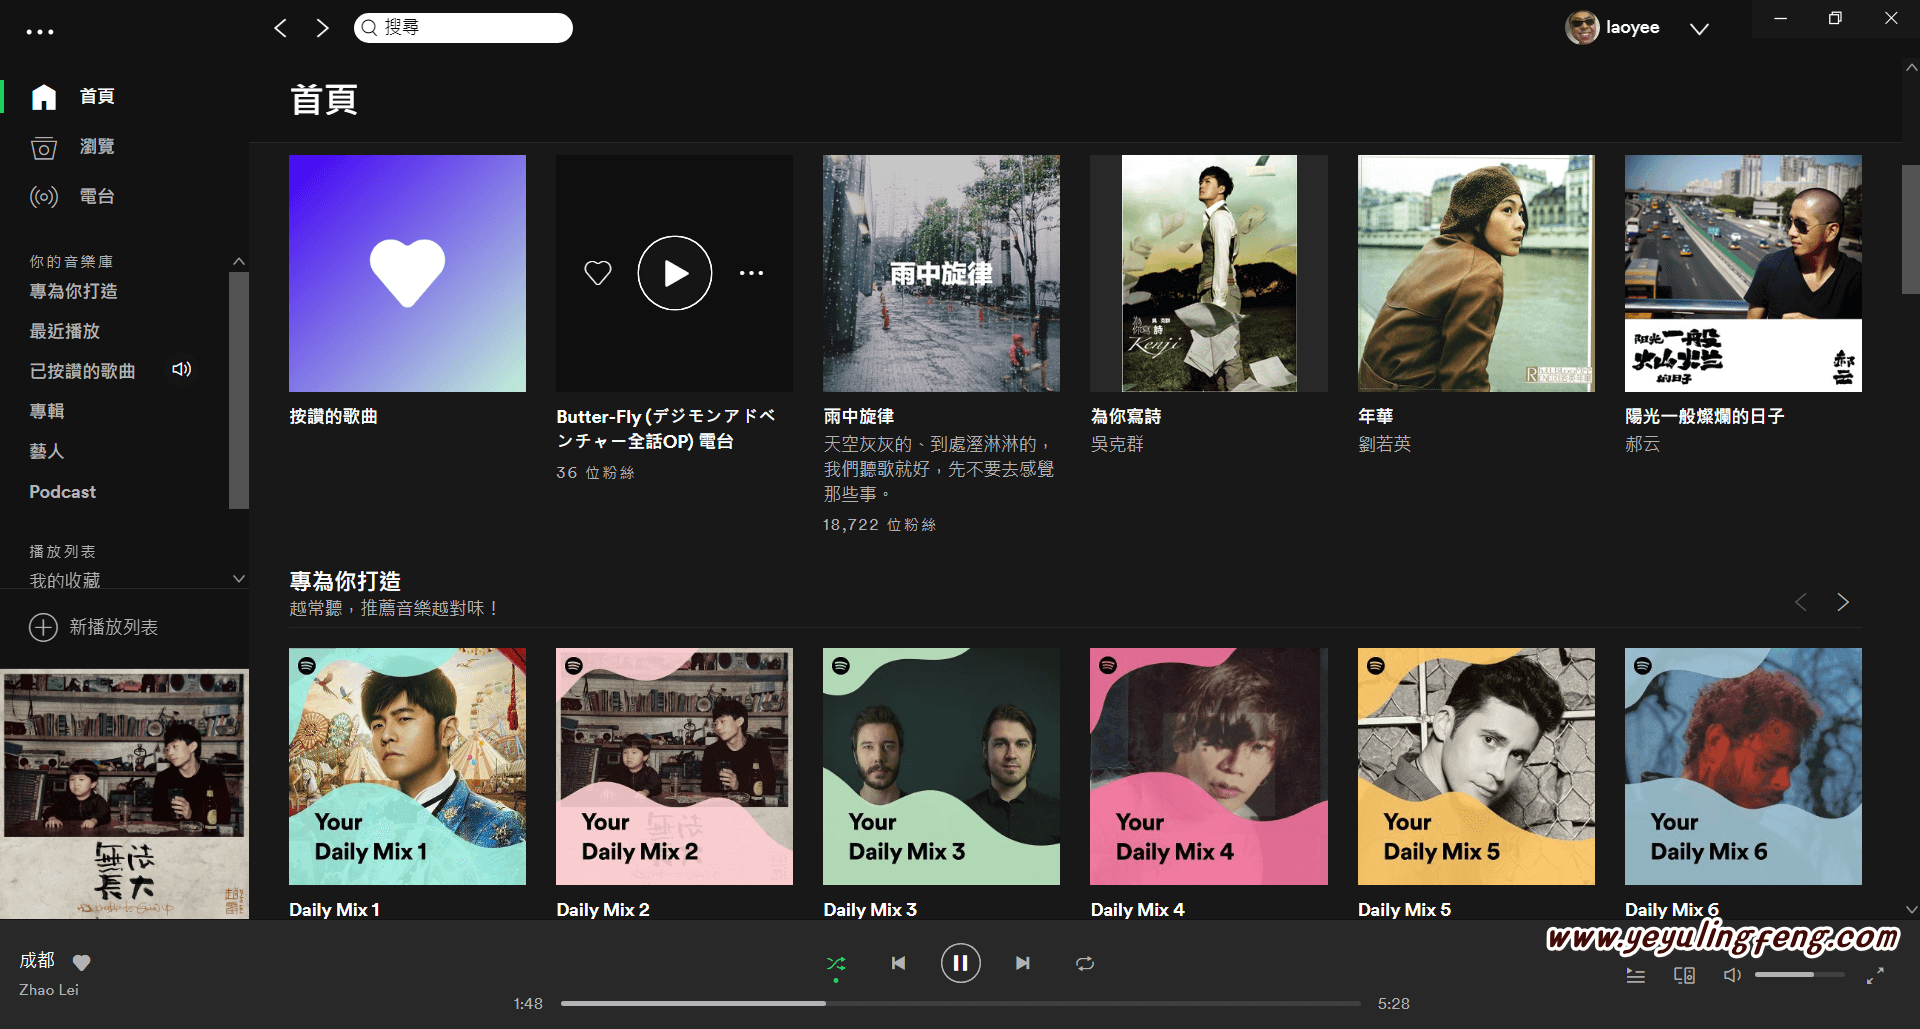
Task: Show next items in 專為你打造 carousel
Action: tap(1843, 602)
